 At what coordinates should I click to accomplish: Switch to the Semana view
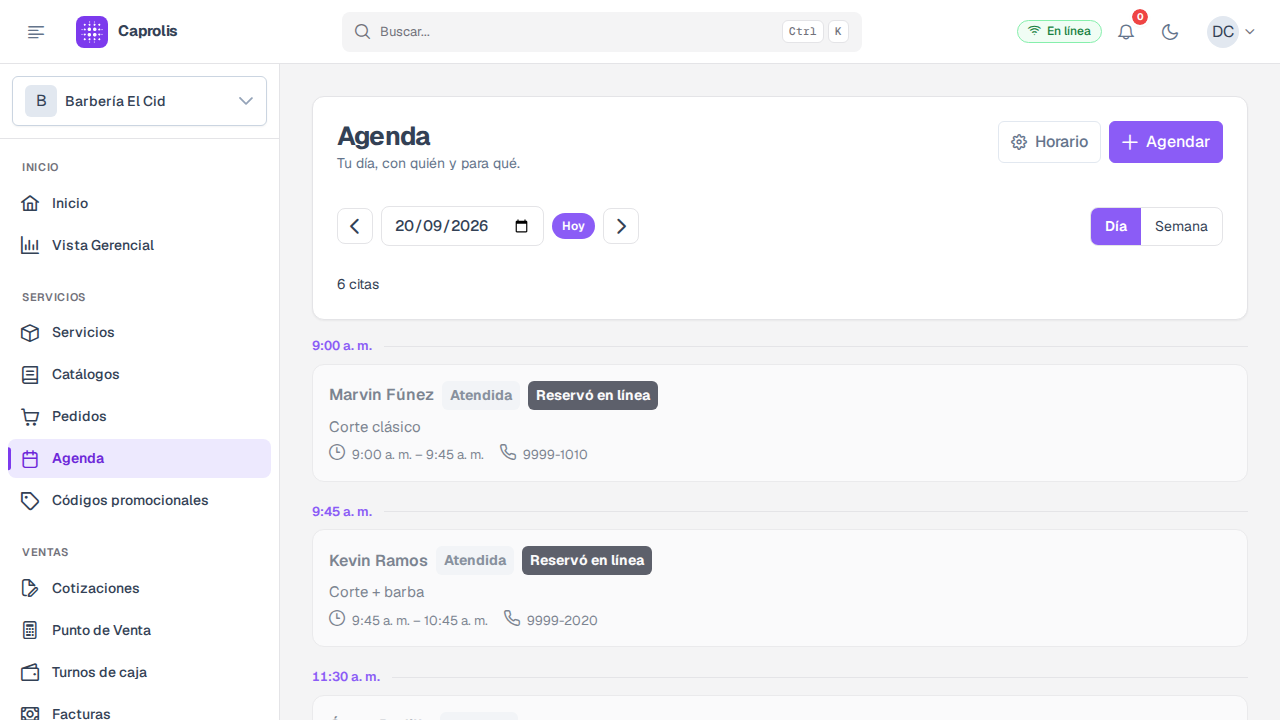point(1181,226)
